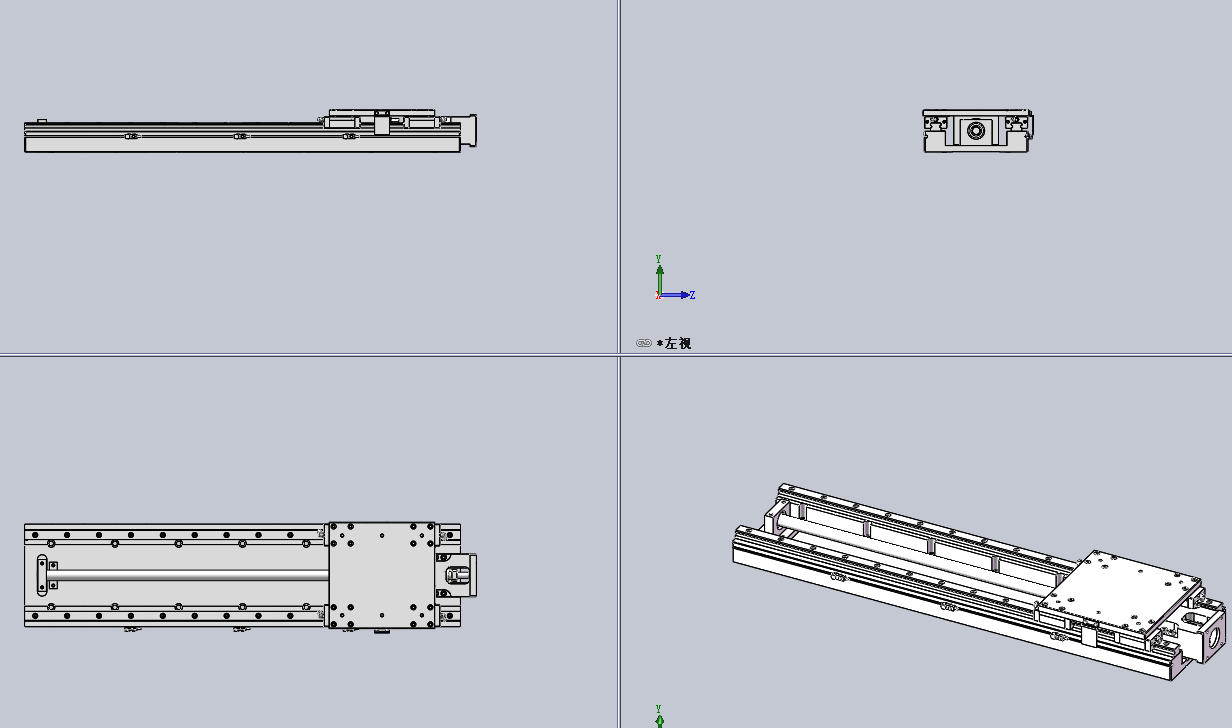Click the red X axis label of the triad
The height and width of the screenshot is (728, 1232).
click(657, 297)
